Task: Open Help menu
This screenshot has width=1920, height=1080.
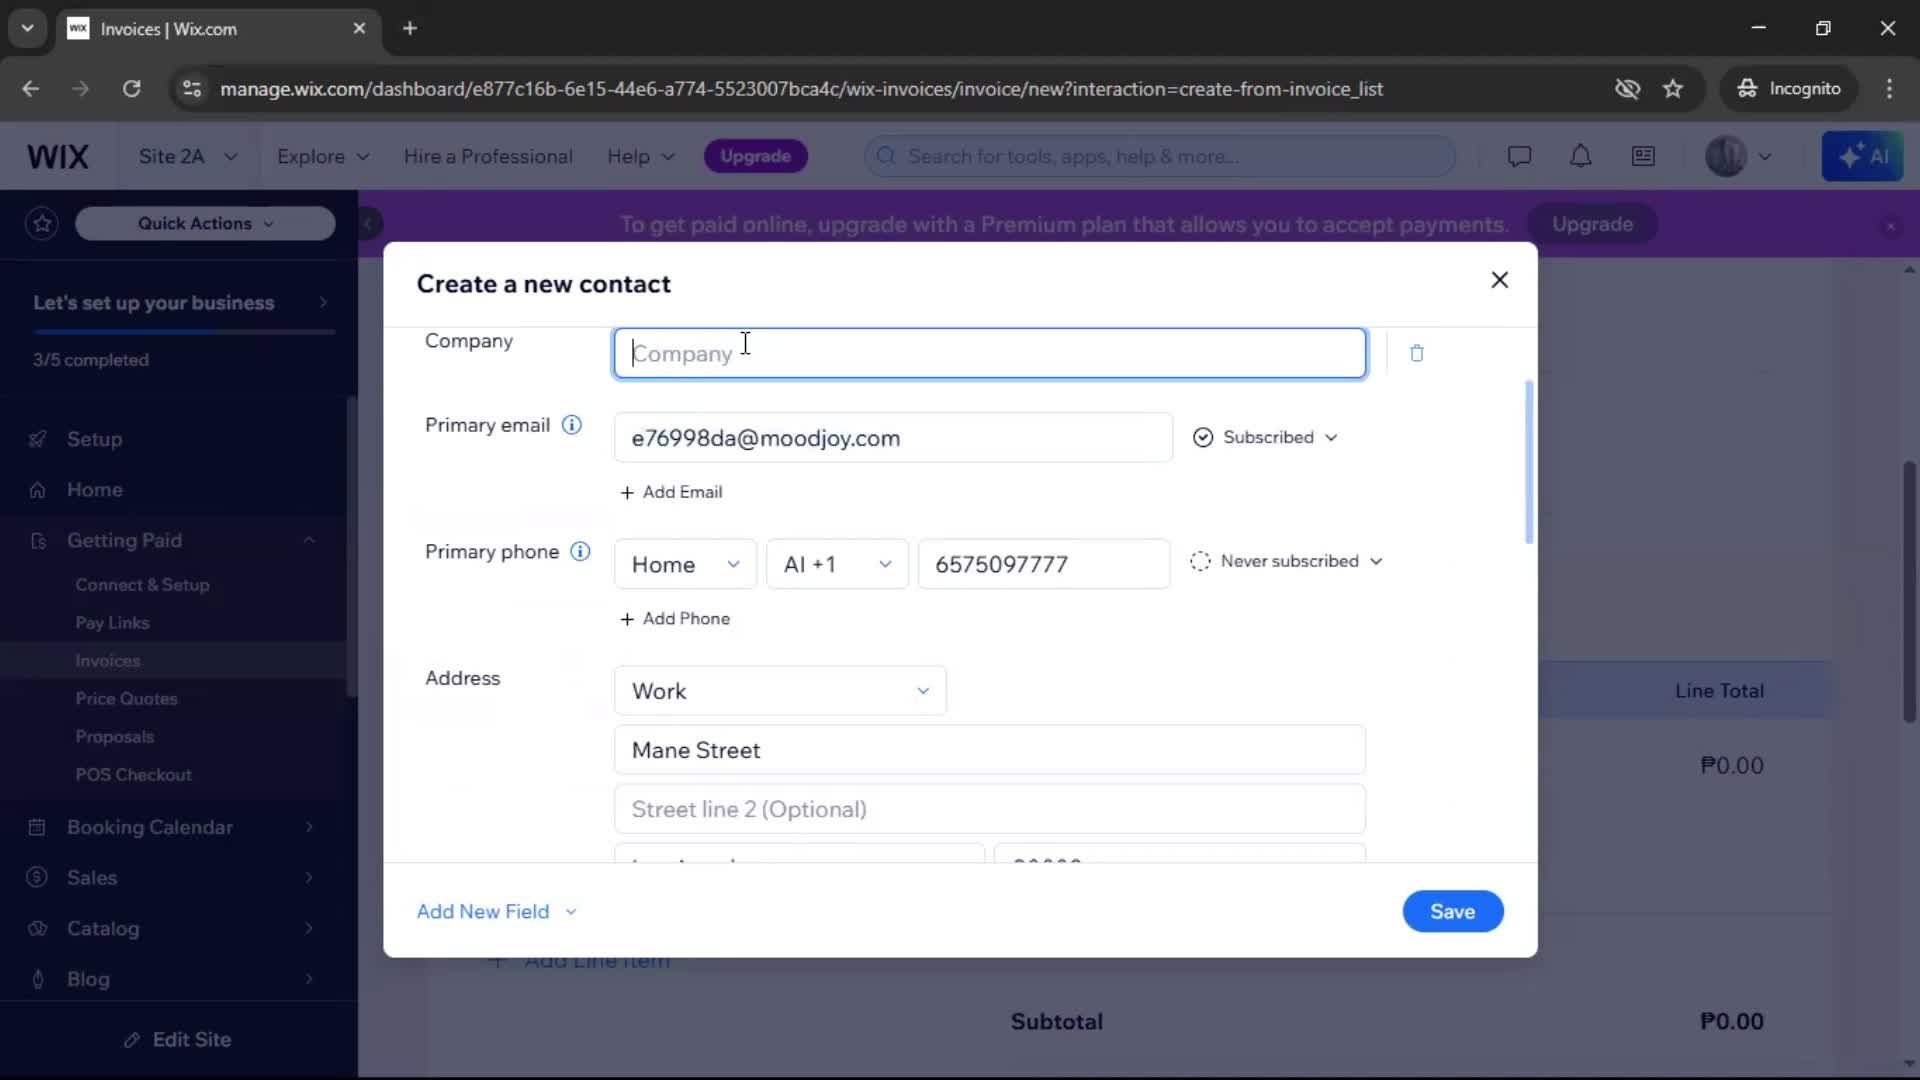Action: (640, 157)
